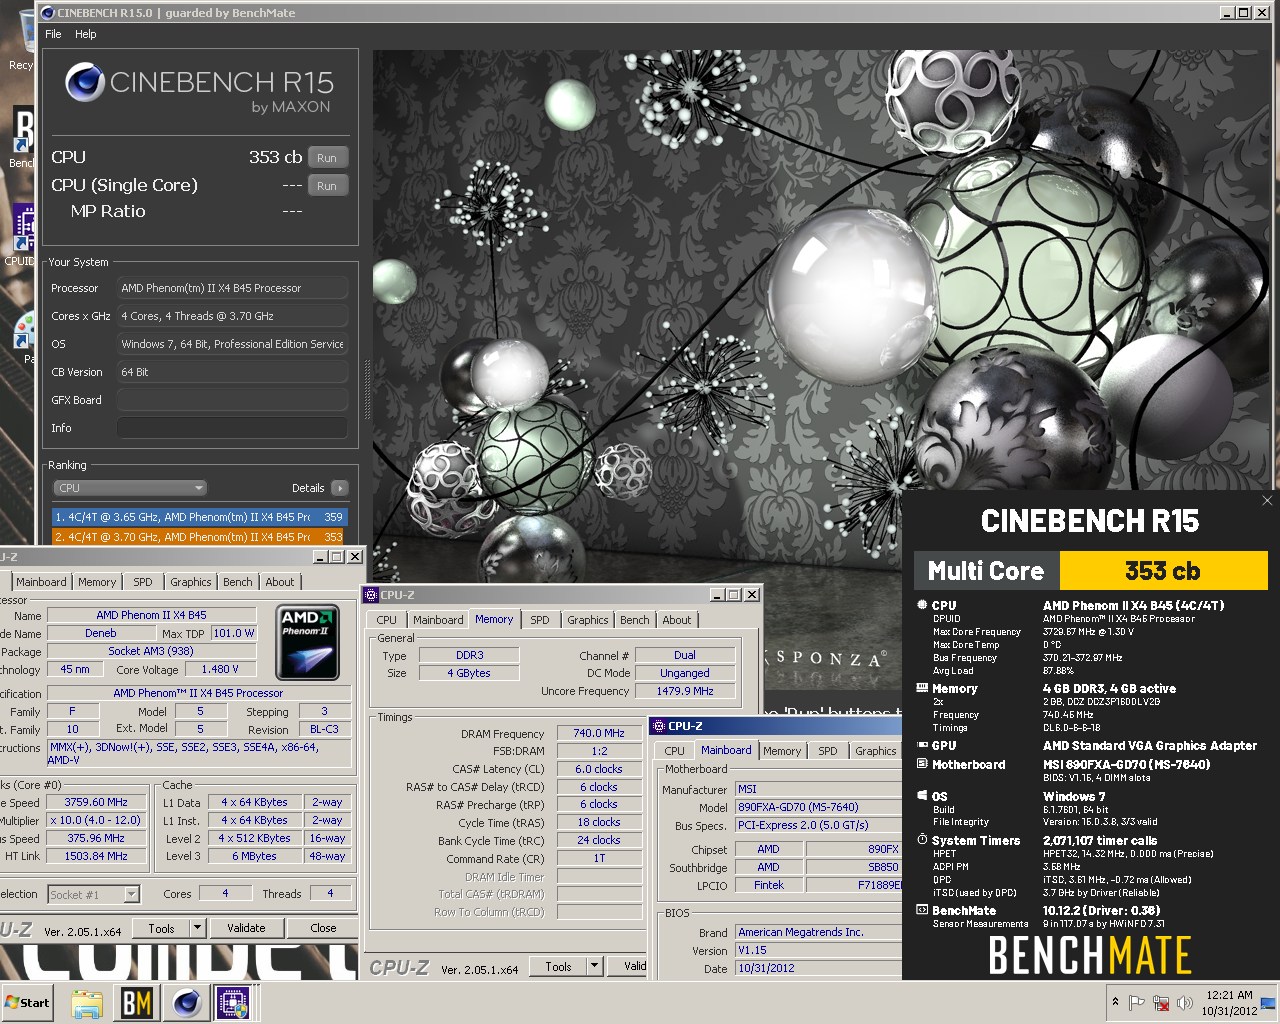Expand ranking Details arrow button
1280x1024 pixels.
click(340, 488)
